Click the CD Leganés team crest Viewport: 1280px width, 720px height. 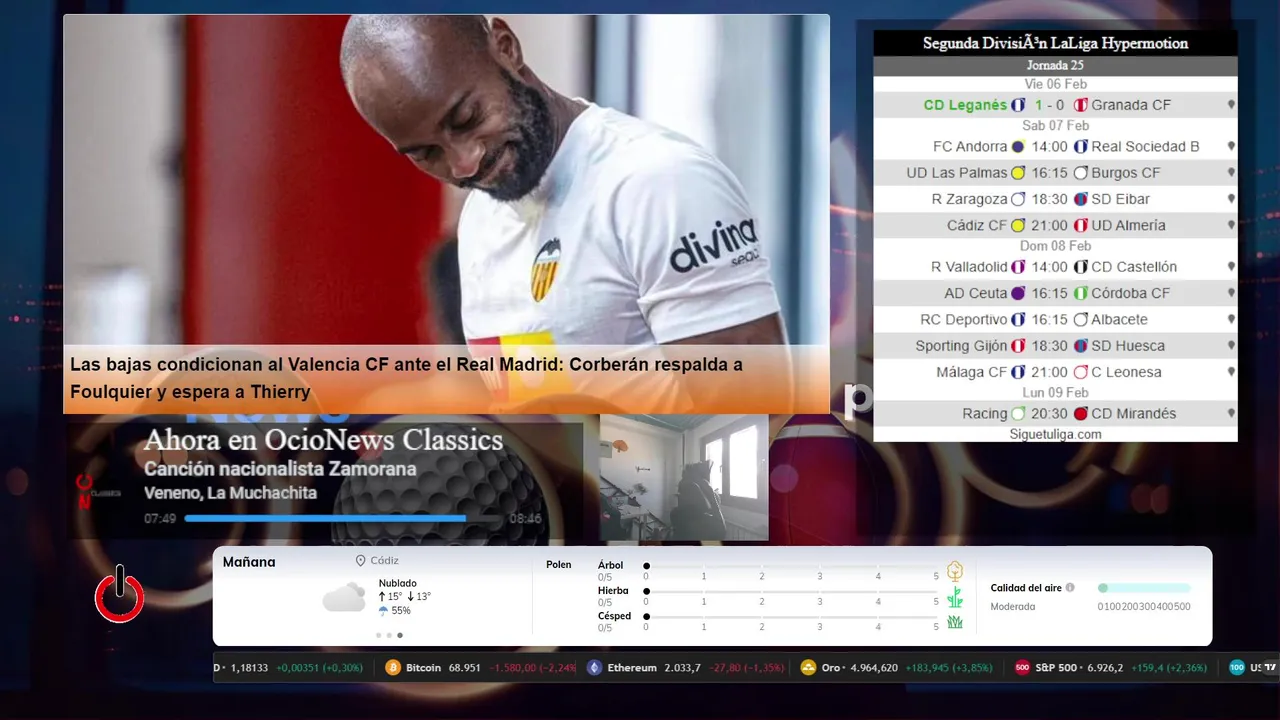(x=1018, y=105)
